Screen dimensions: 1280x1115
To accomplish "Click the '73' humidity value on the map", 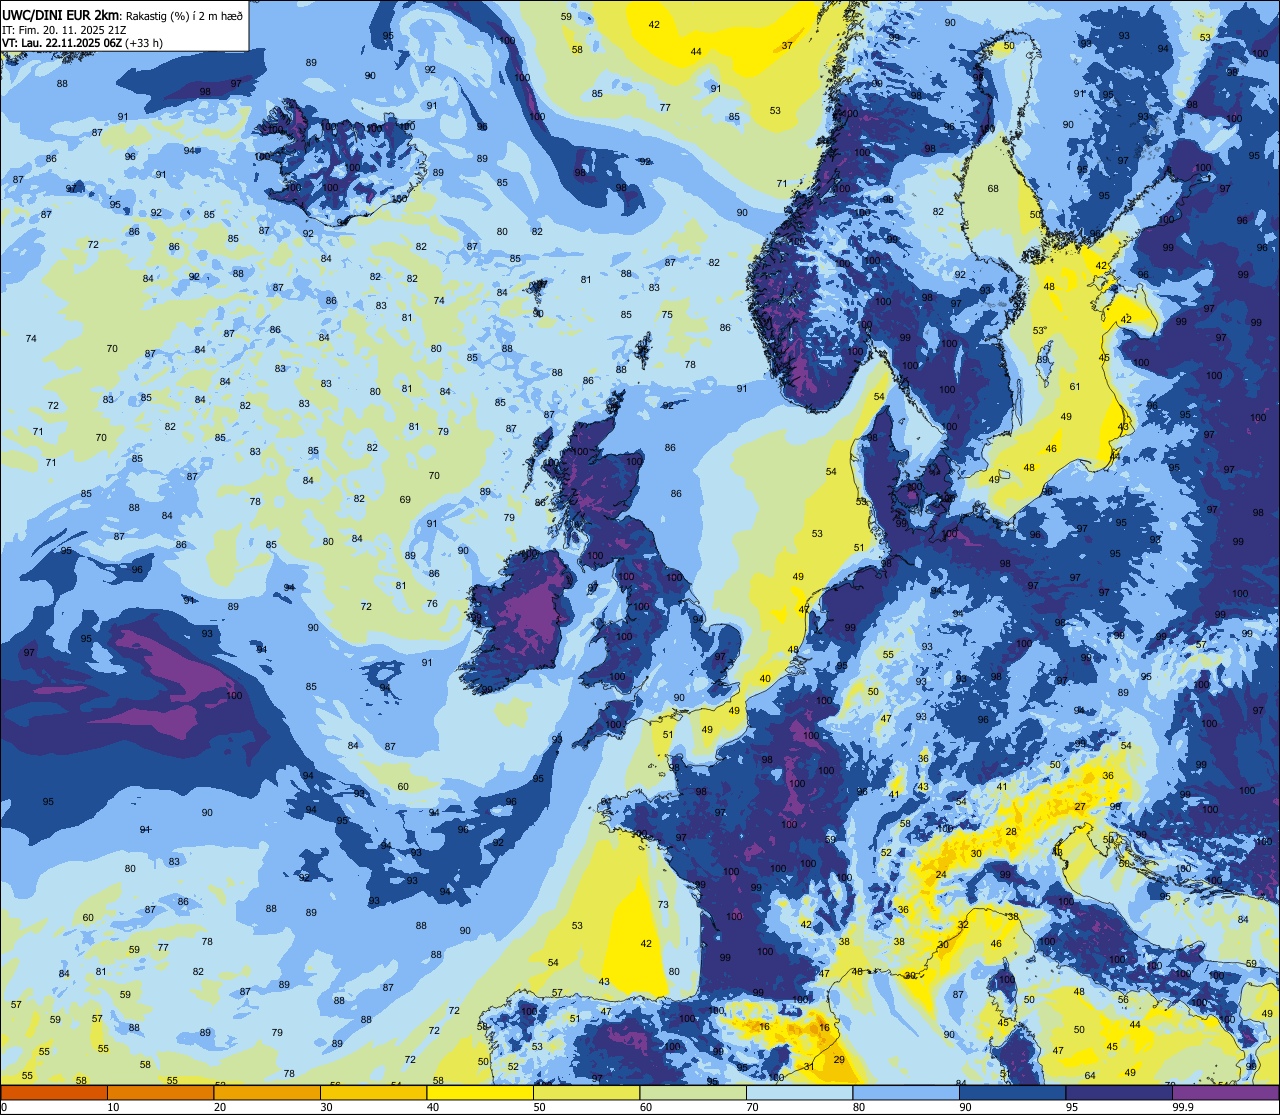I will point(663,905).
